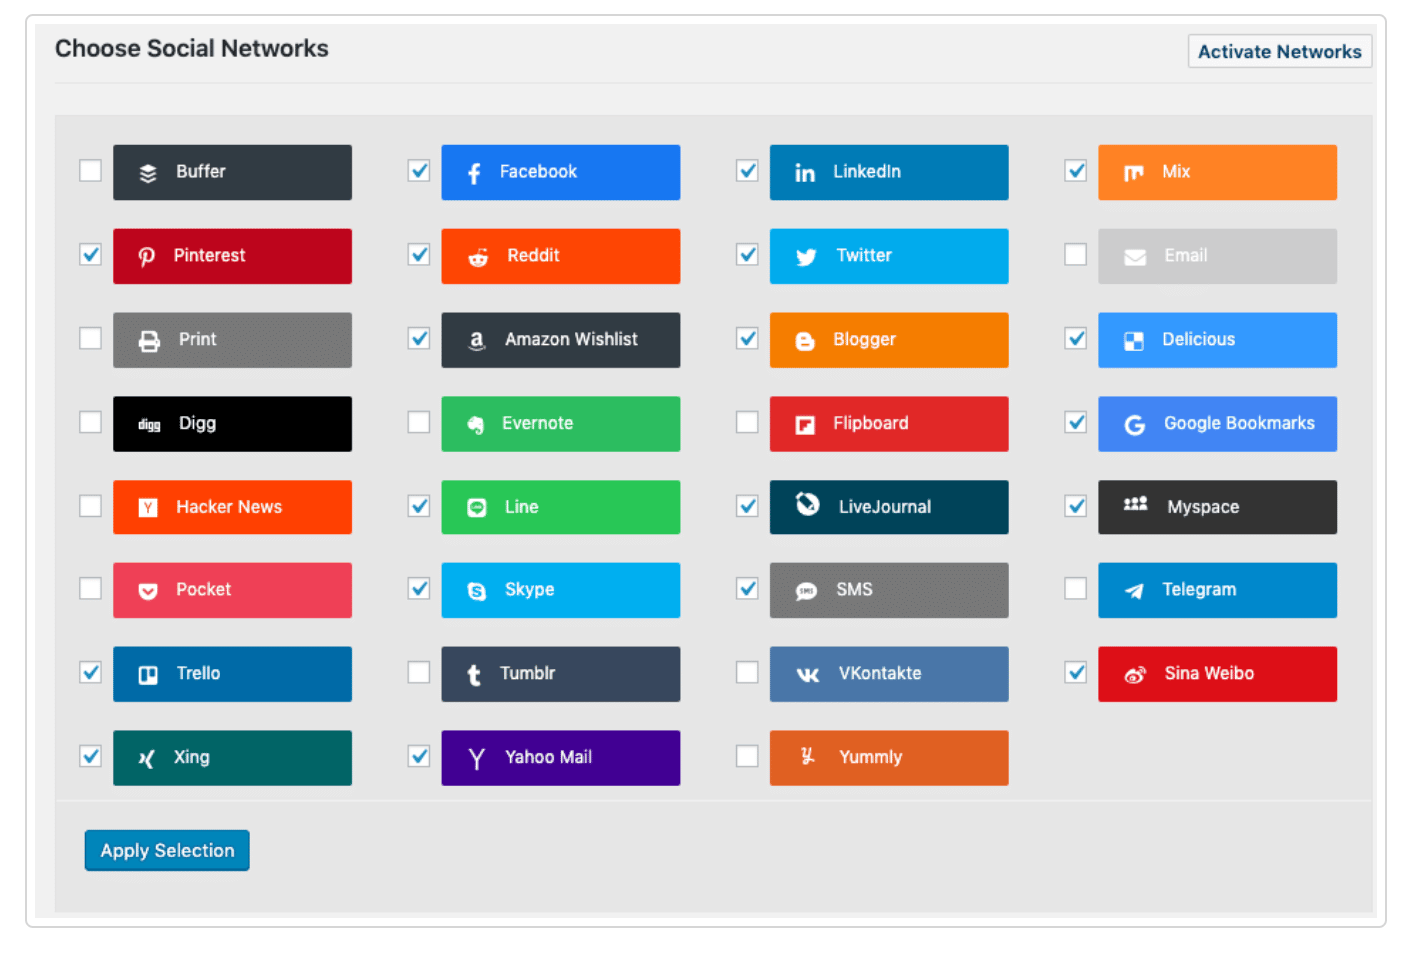Click the Facebook f icon
1412x956 pixels.
click(475, 173)
